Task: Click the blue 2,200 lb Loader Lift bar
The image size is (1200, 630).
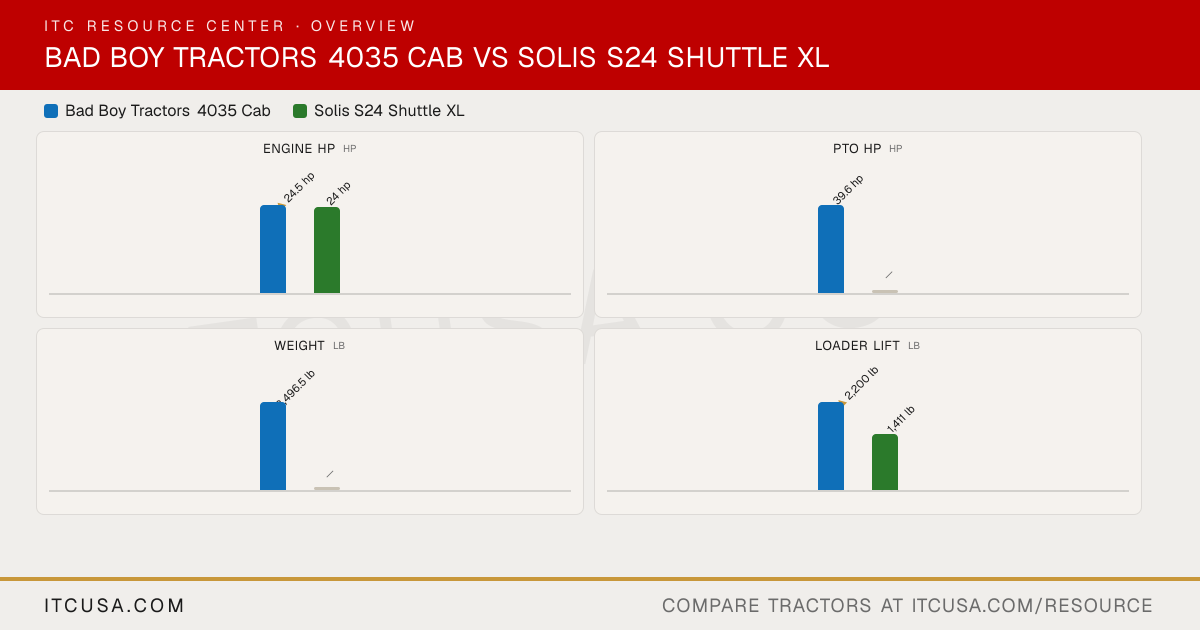Action: 831,446
